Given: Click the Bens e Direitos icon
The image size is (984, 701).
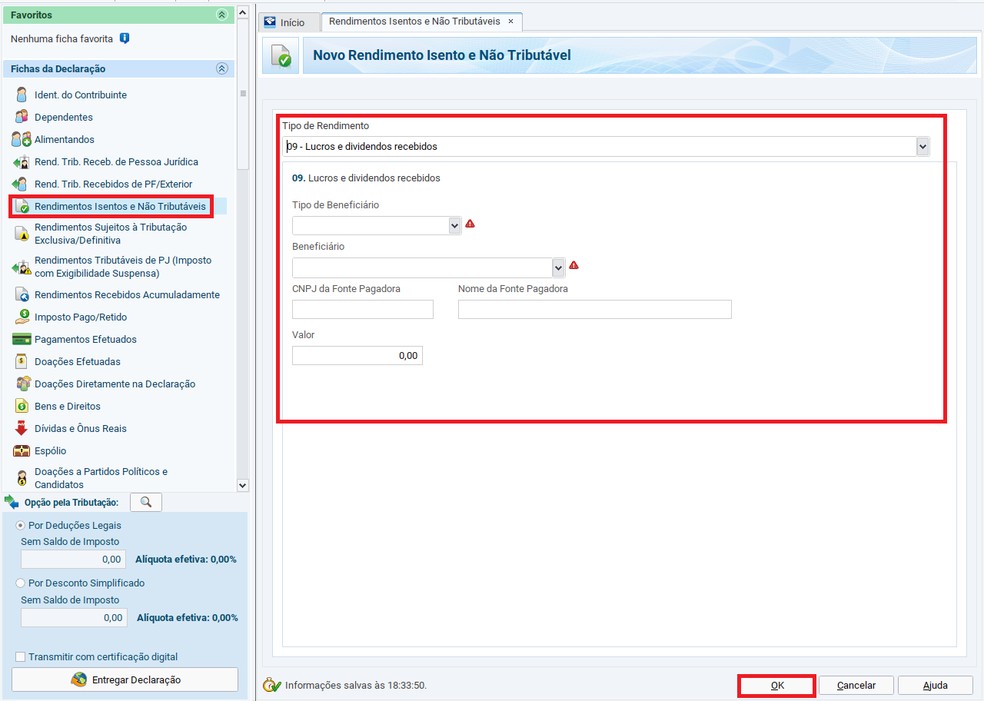Looking at the screenshot, I should pyautogui.click(x=21, y=406).
